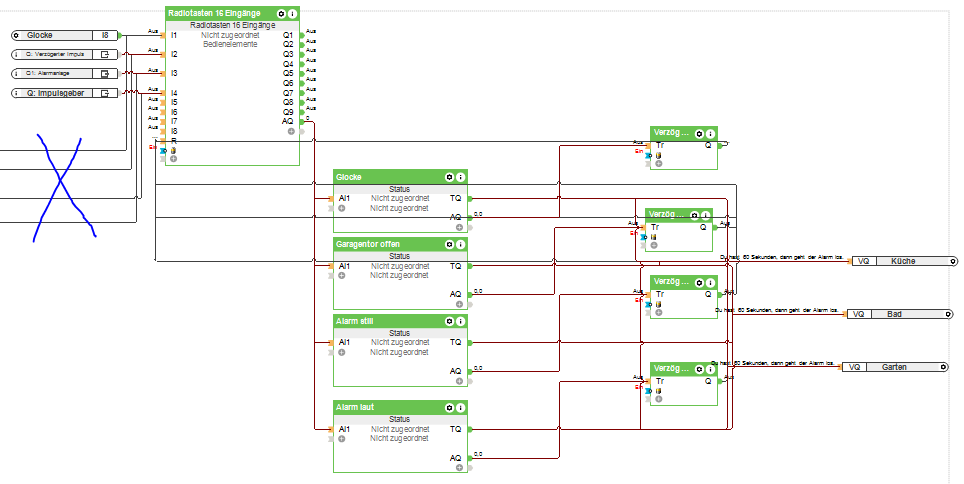Add an output below AQ in Alarm still
The height and width of the screenshot is (484, 964).
click(x=459, y=381)
